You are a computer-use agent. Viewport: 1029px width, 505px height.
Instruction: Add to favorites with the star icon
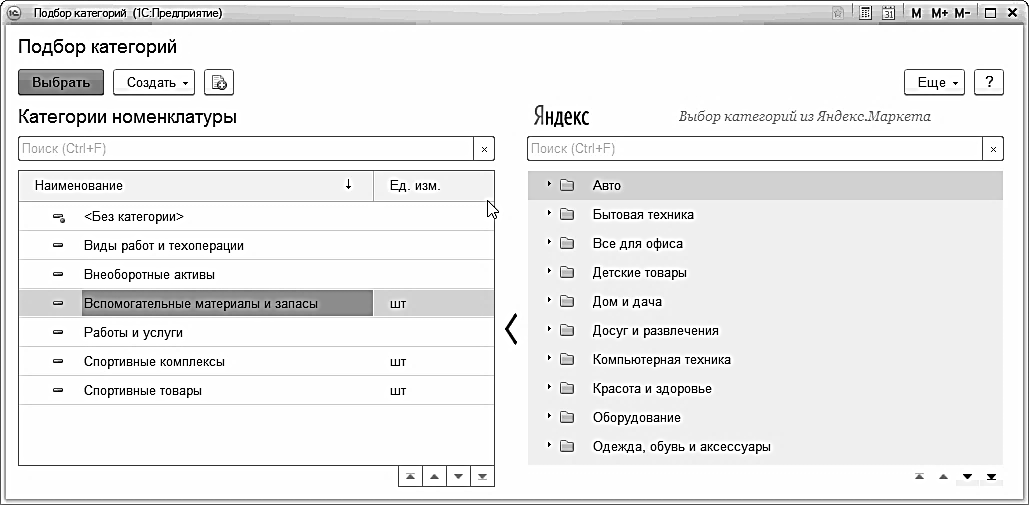(x=839, y=13)
